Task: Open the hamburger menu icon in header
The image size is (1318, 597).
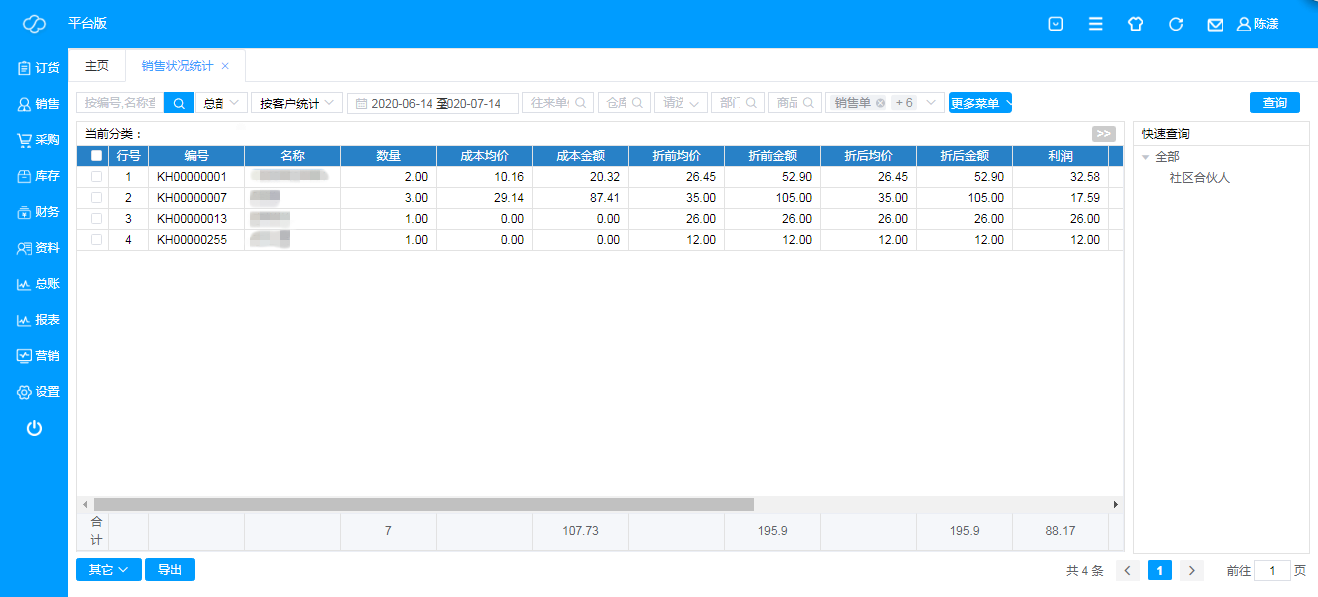Action: 1096,24
